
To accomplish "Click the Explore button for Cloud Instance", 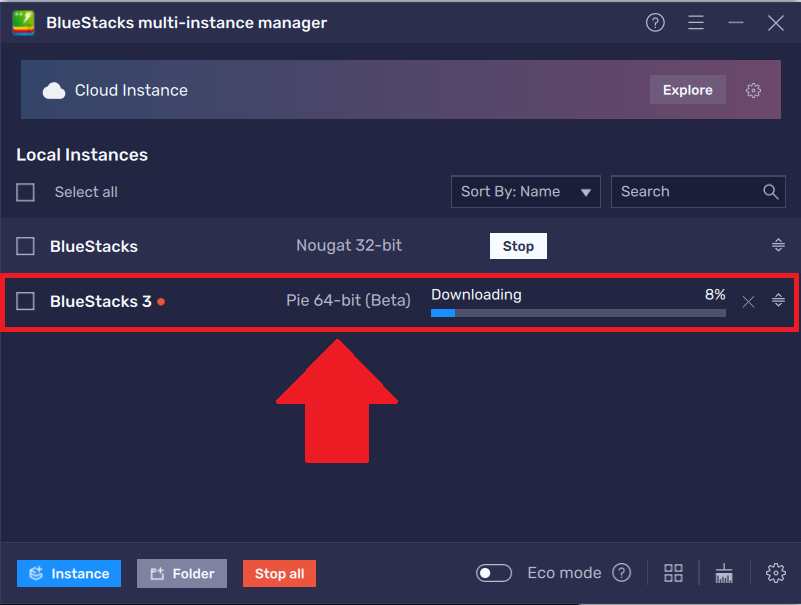I will pyautogui.click(x=687, y=89).
